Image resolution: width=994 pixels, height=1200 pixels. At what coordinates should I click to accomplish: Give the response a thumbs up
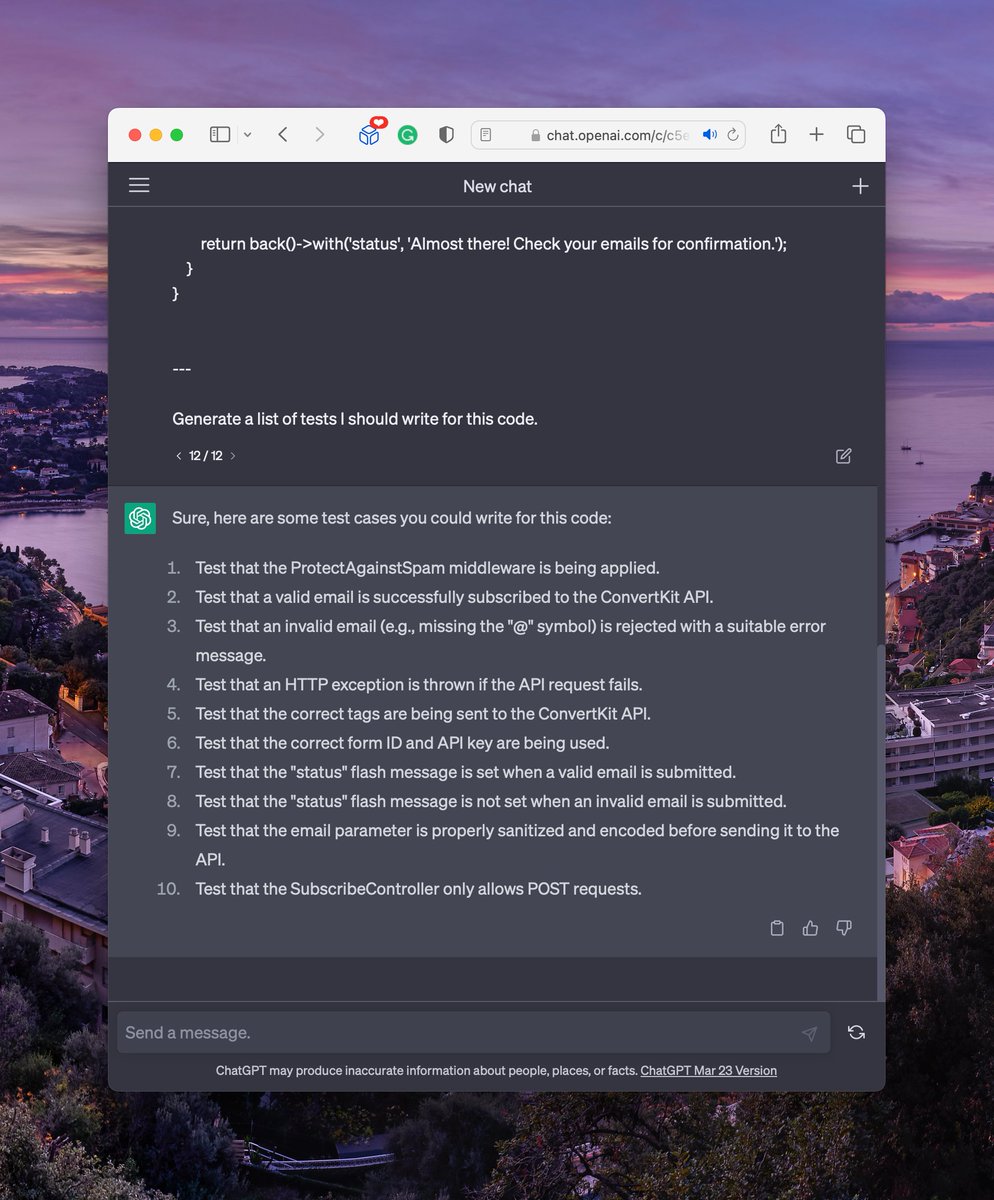(x=810, y=928)
